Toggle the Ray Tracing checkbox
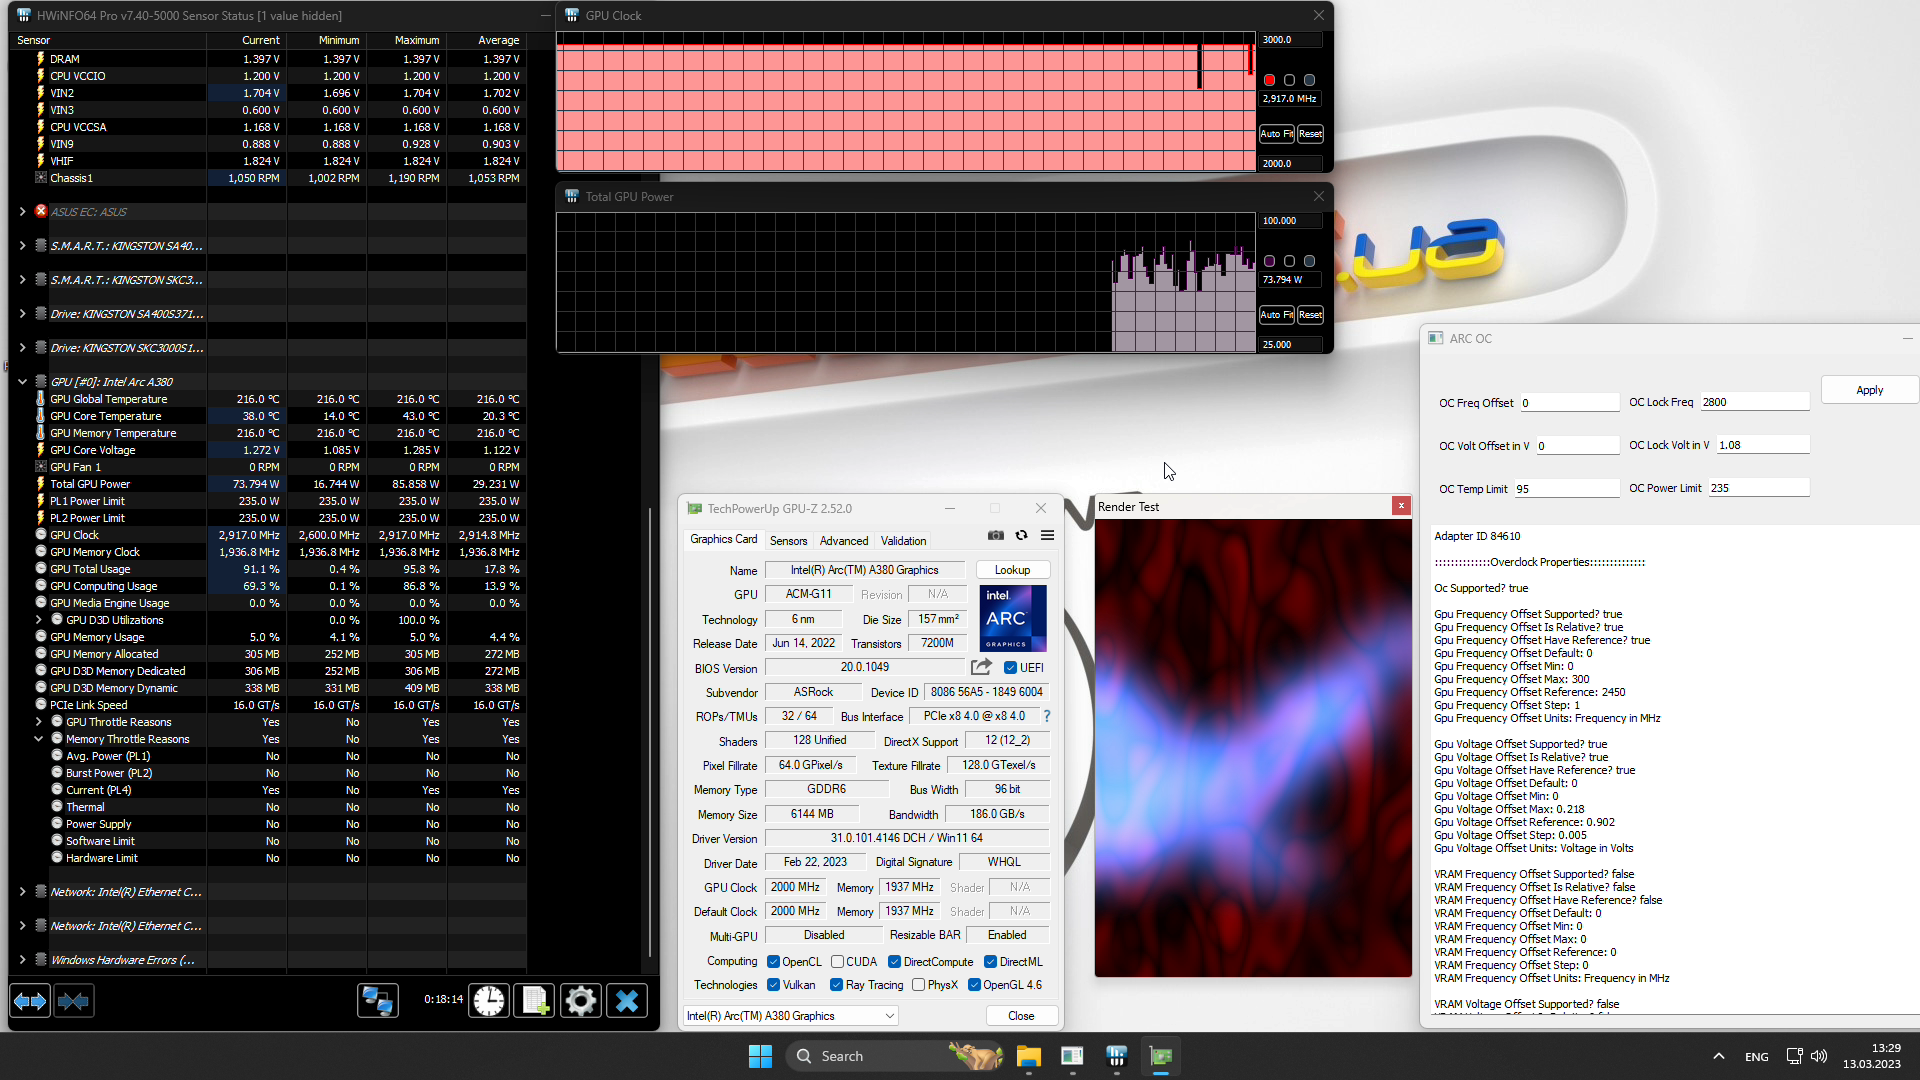1920x1080 pixels. (x=836, y=985)
